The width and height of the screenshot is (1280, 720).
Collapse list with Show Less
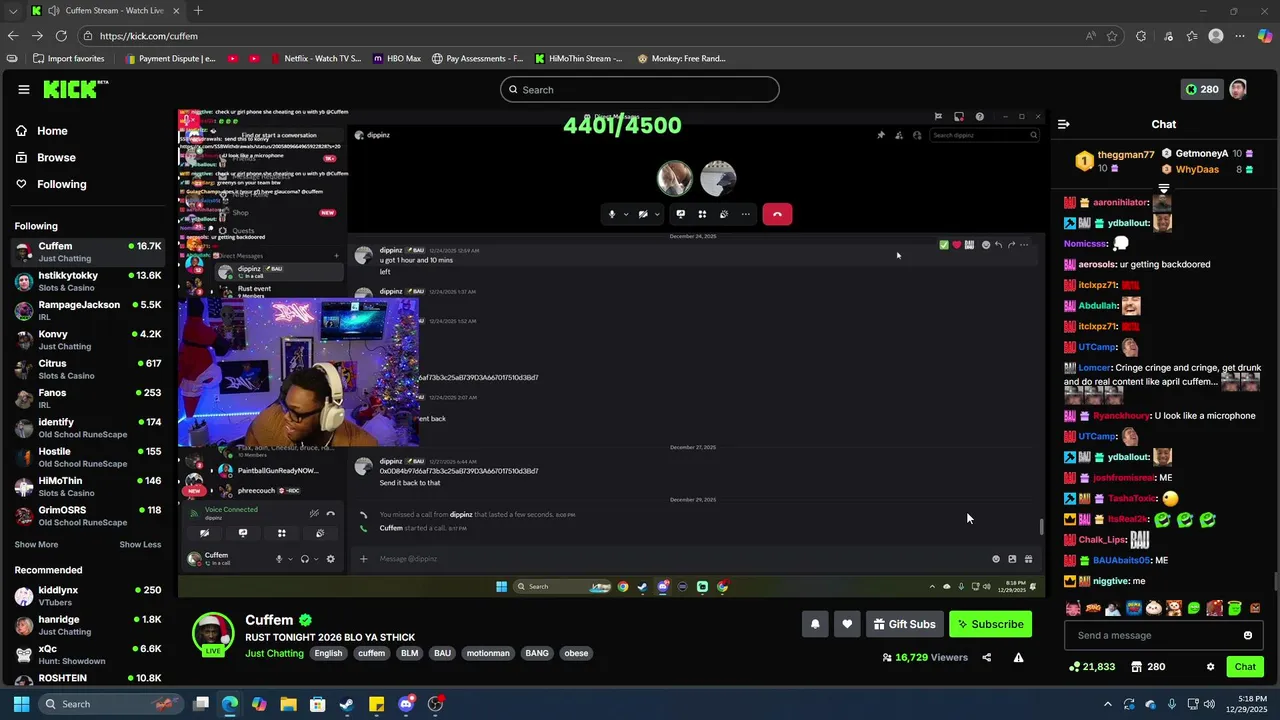140,545
